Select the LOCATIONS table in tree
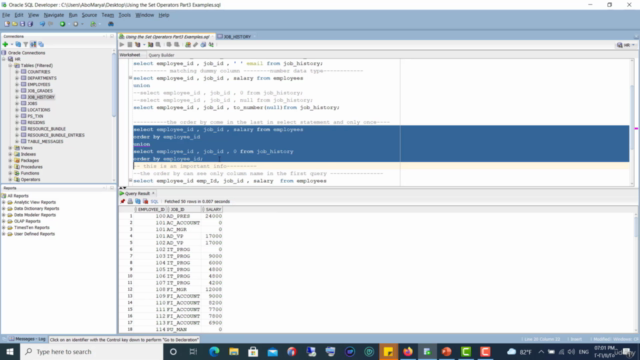 (x=39, y=110)
